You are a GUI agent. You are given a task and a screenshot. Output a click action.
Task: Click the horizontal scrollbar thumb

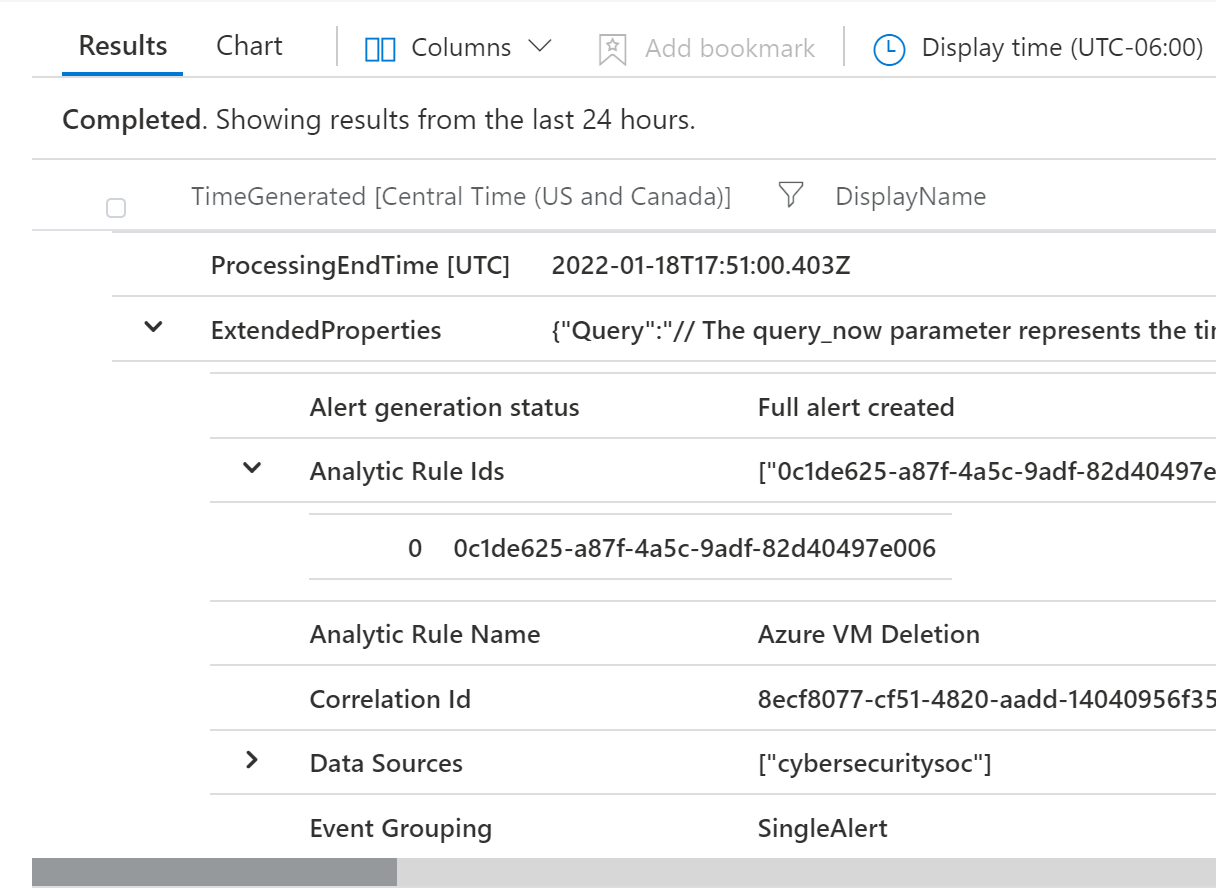[214, 871]
